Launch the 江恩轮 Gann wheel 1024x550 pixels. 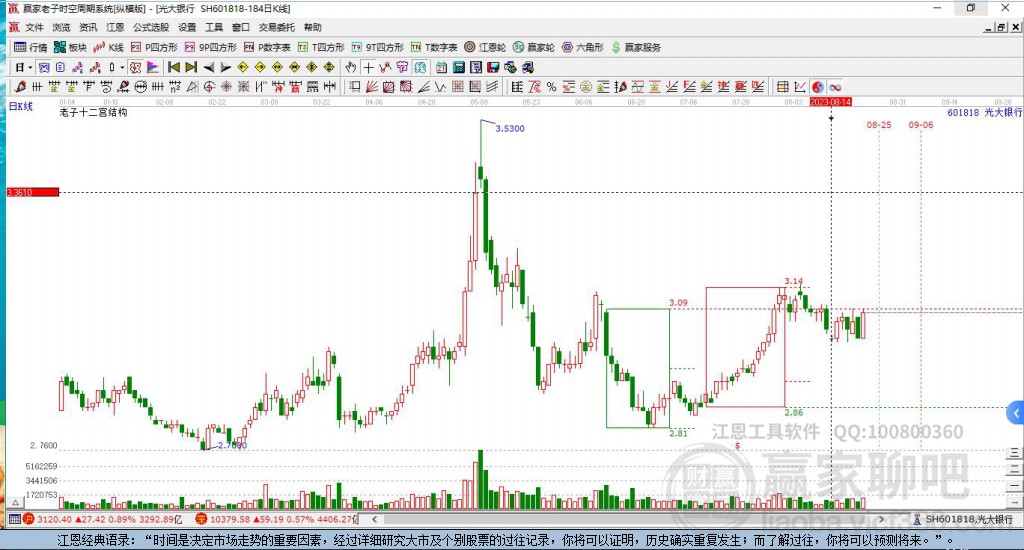pyautogui.click(x=485, y=47)
